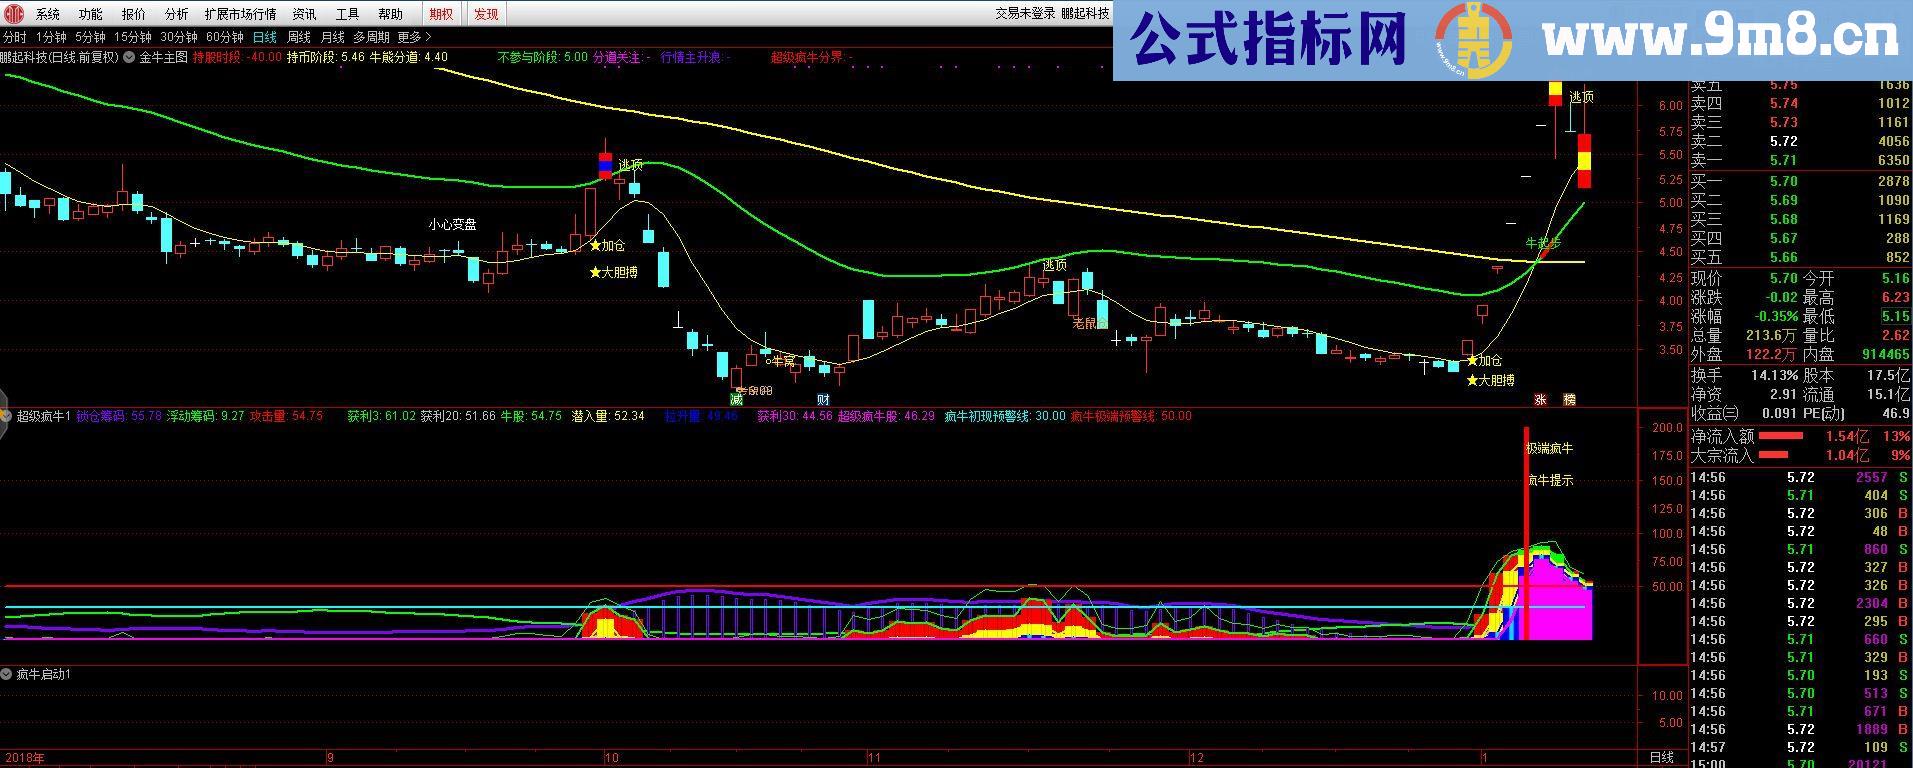The width and height of the screenshot is (1913, 768).
Task: Click the 牛窝 signal marker
Action: click(781, 360)
